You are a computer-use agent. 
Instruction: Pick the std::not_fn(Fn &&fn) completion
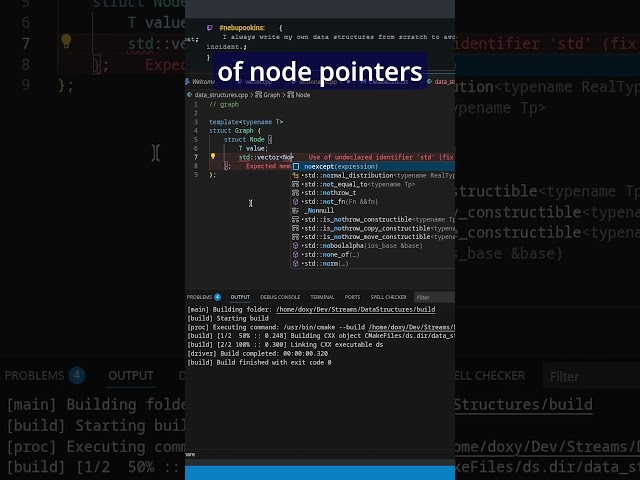click(x=373, y=202)
